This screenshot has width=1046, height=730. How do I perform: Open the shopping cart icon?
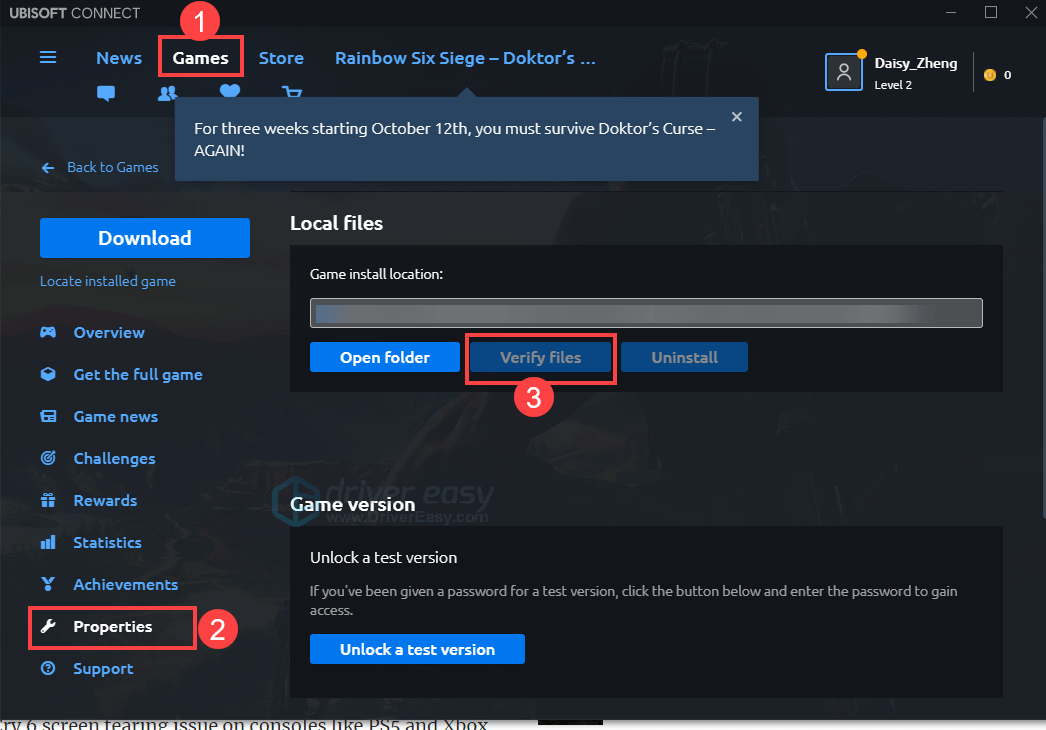[x=292, y=92]
